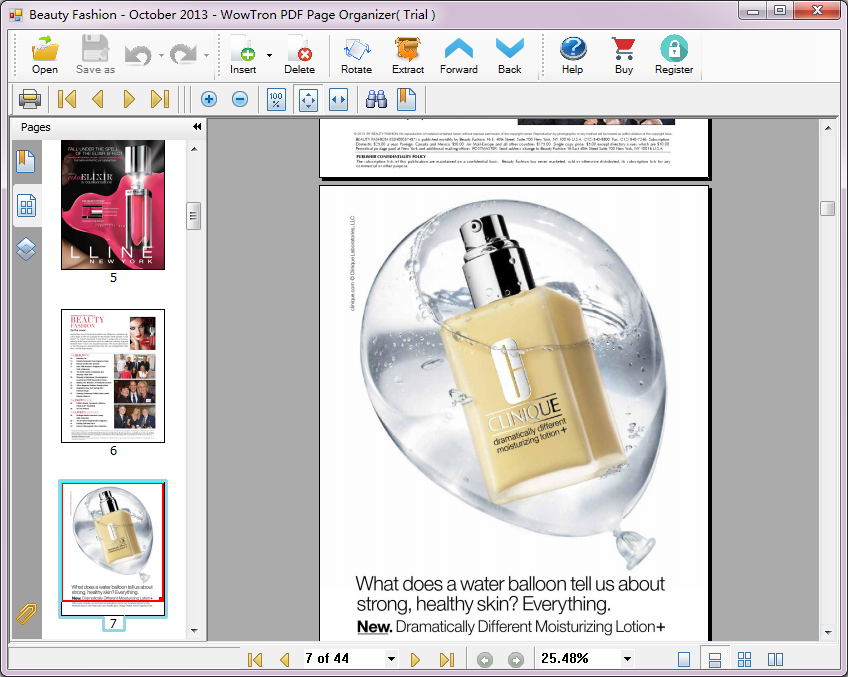Click the Rotate page tool

coord(356,54)
